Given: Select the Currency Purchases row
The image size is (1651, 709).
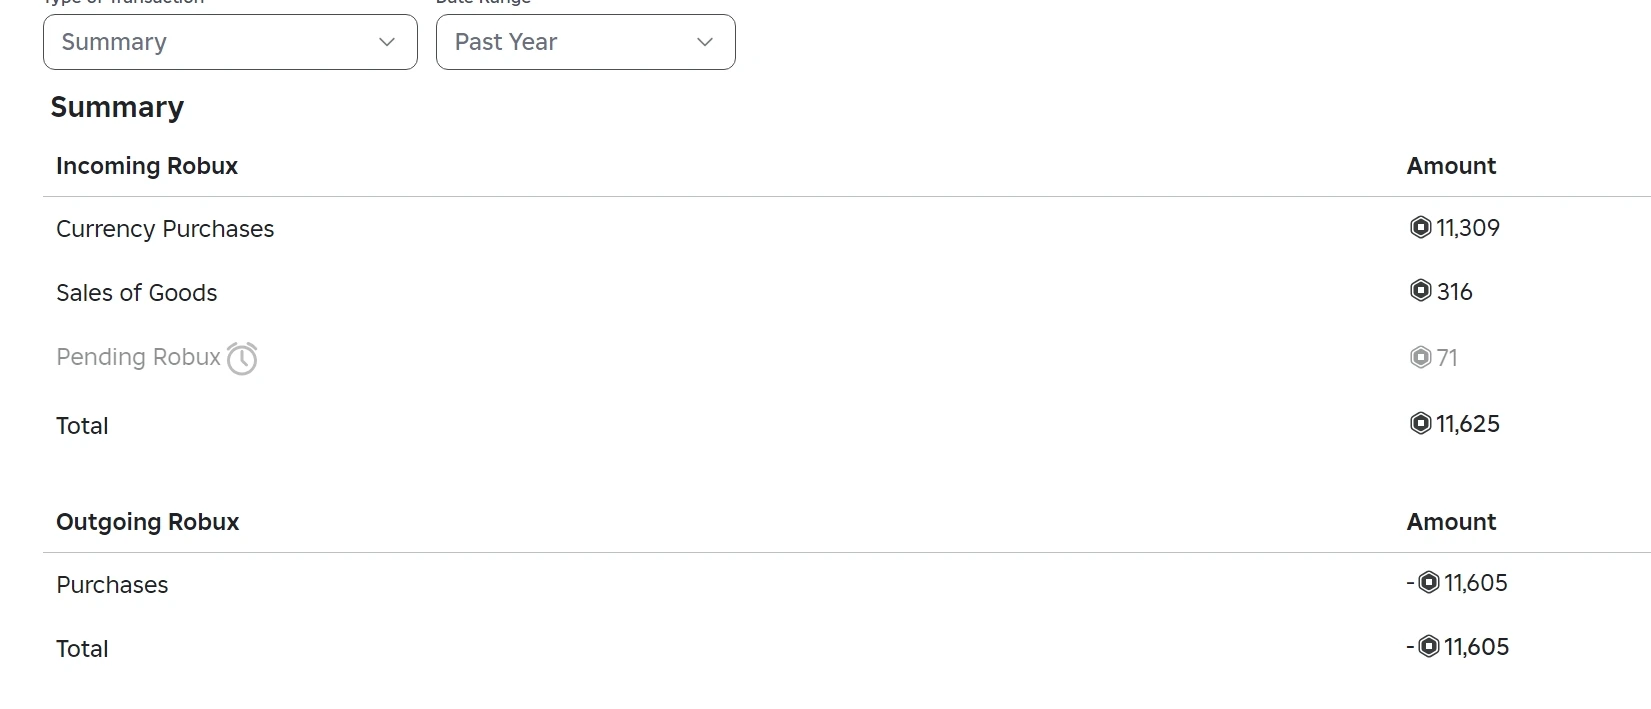Looking at the screenshot, I should coord(165,229).
